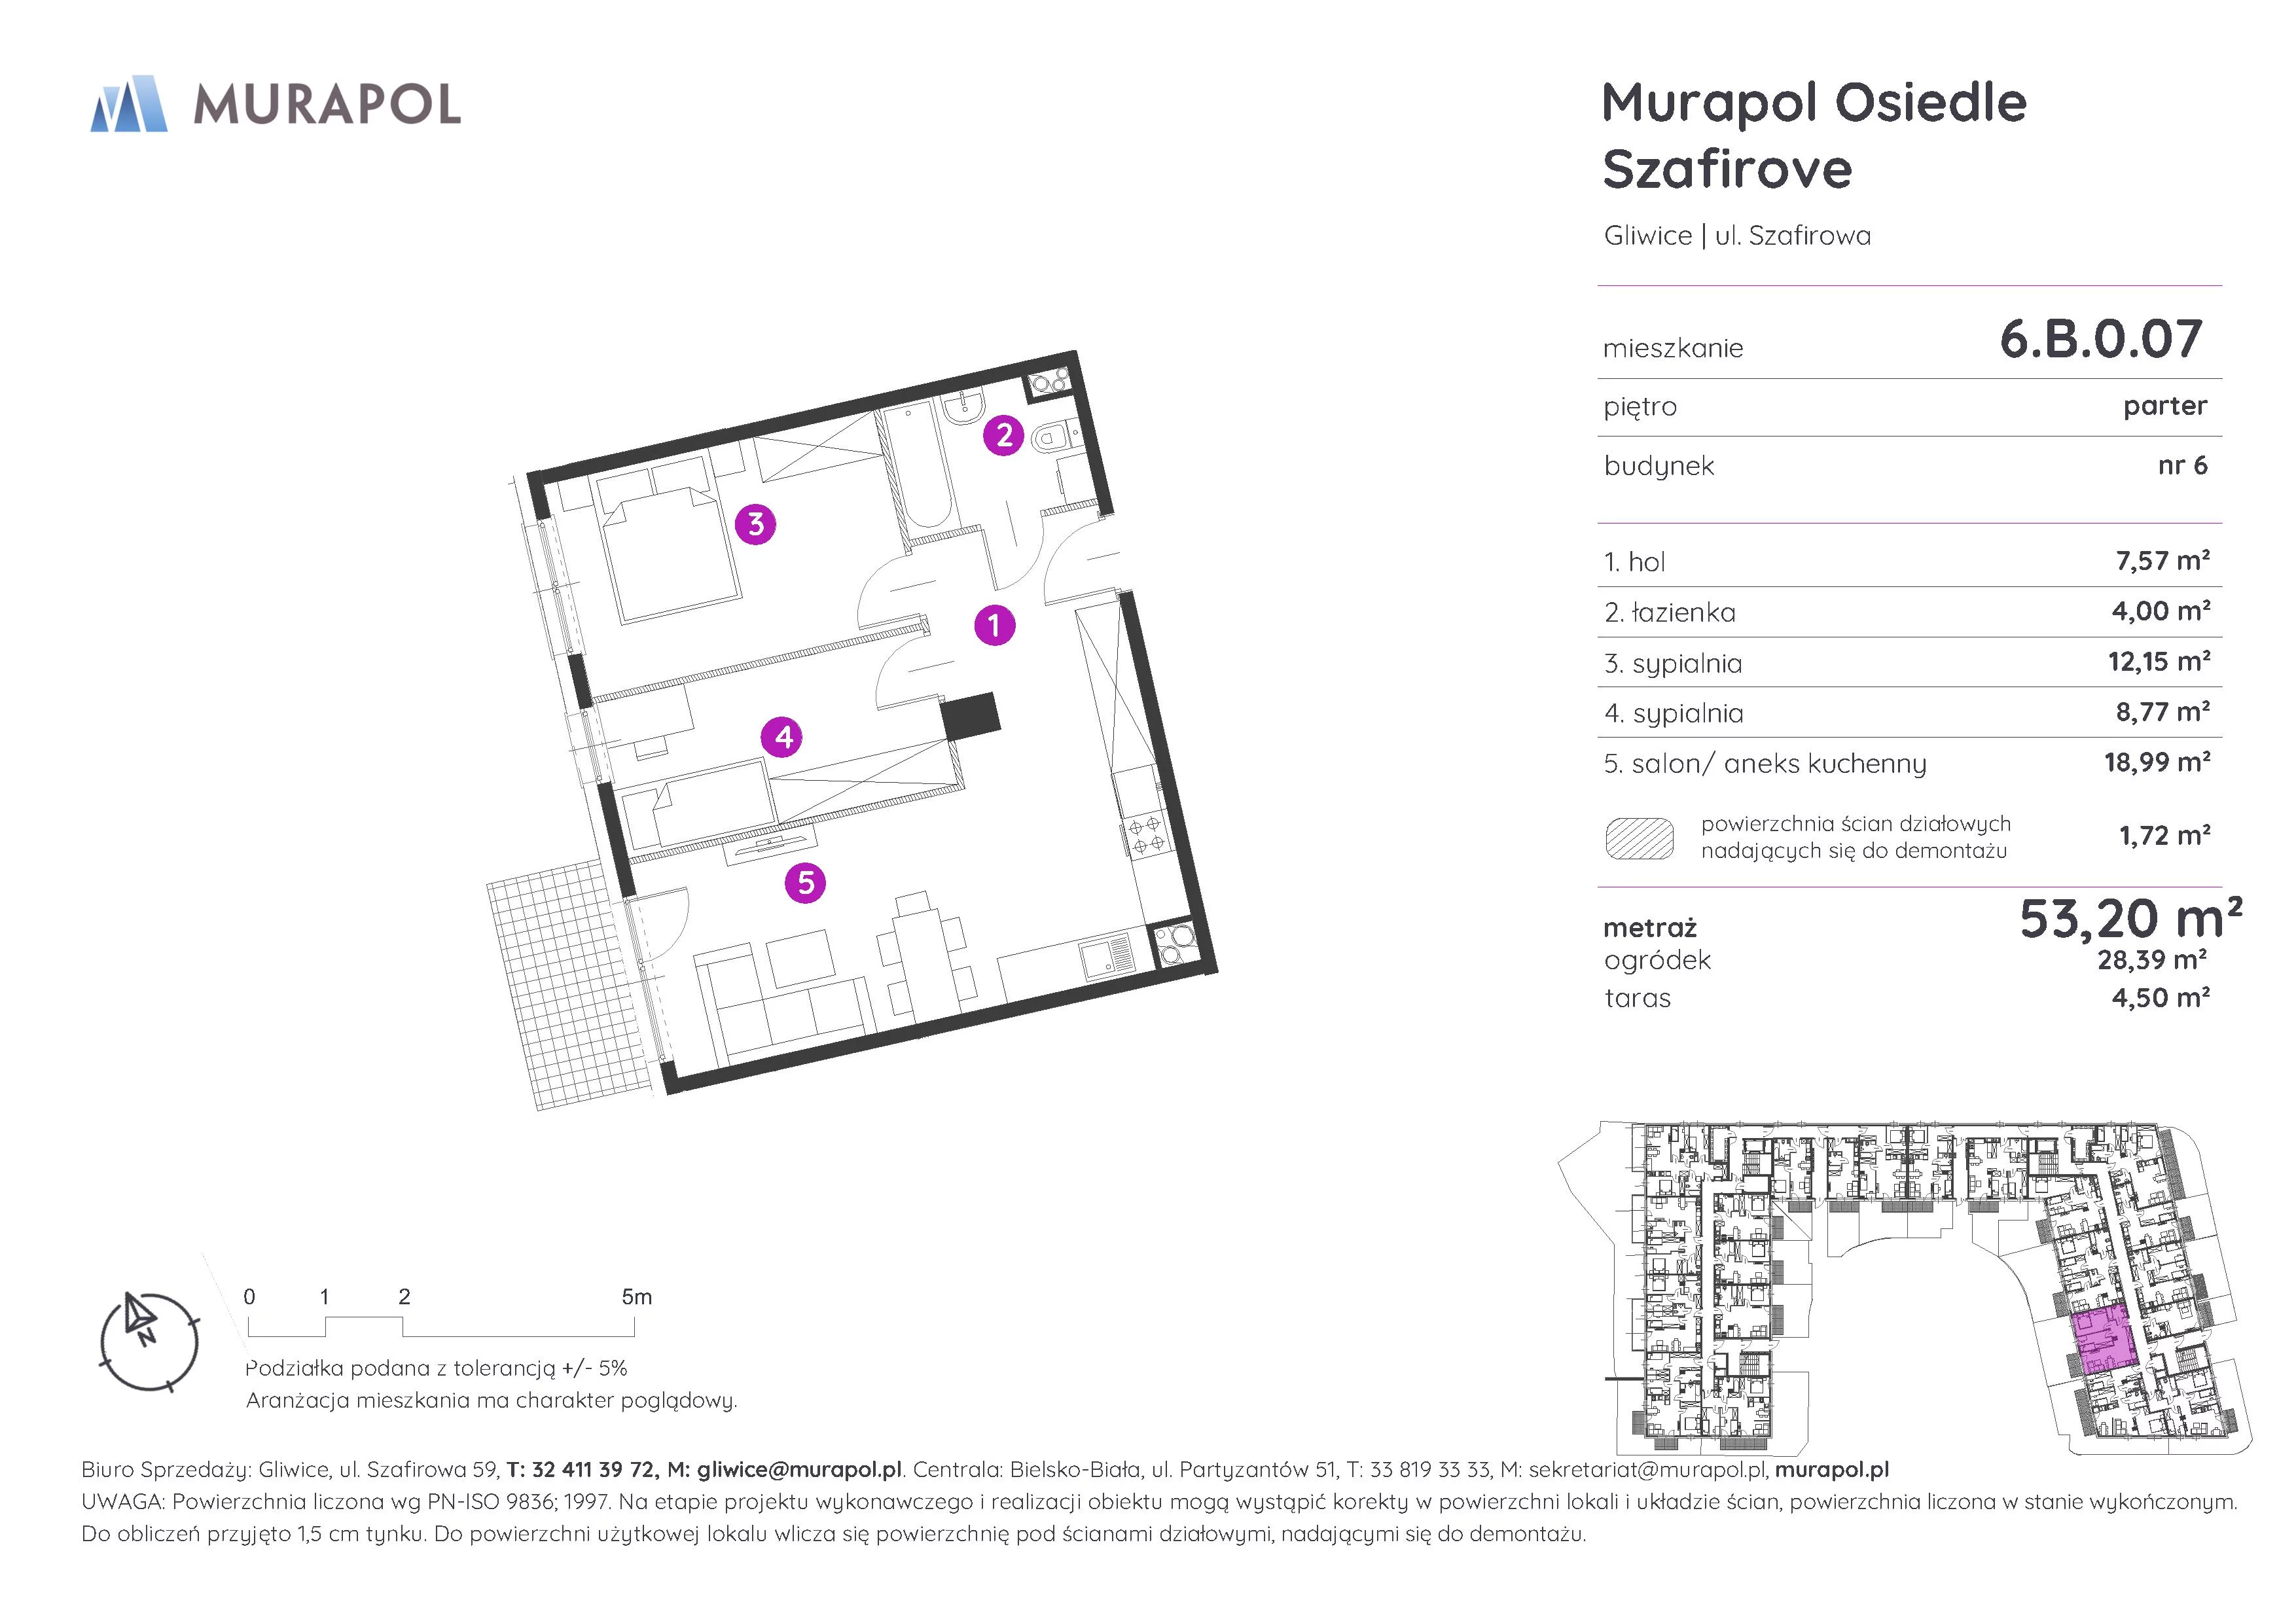This screenshot has height=1623, width=2296.
Task: Click the Murapol logo icon
Action: (128, 103)
